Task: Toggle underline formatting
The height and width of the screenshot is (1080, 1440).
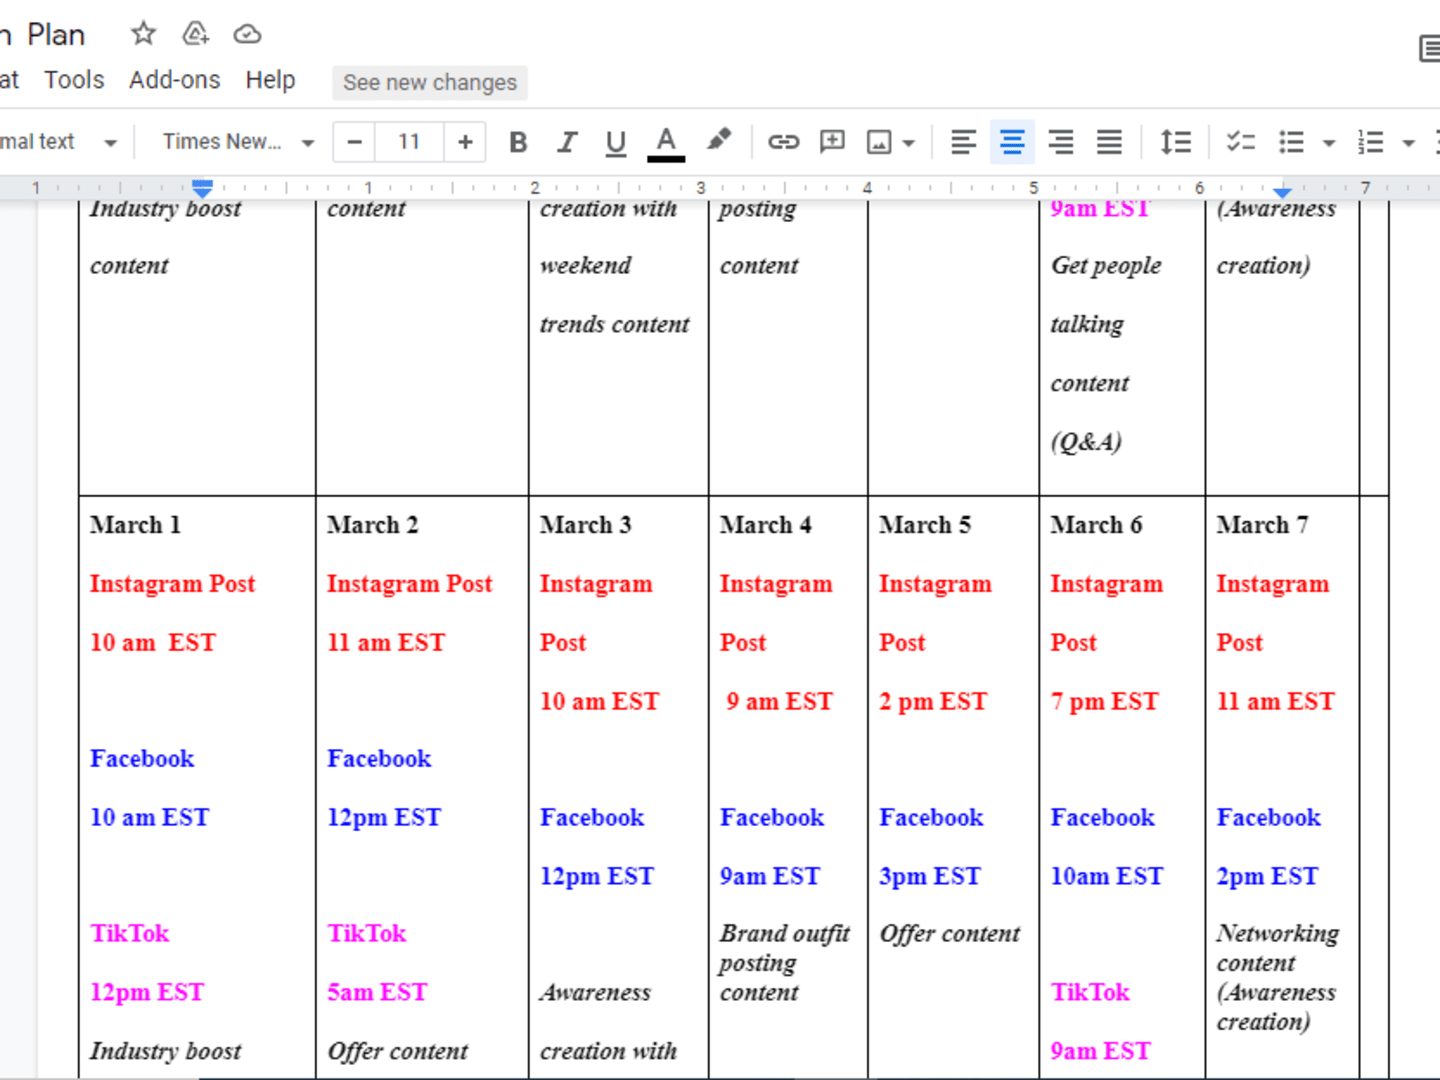Action: [x=616, y=142]
